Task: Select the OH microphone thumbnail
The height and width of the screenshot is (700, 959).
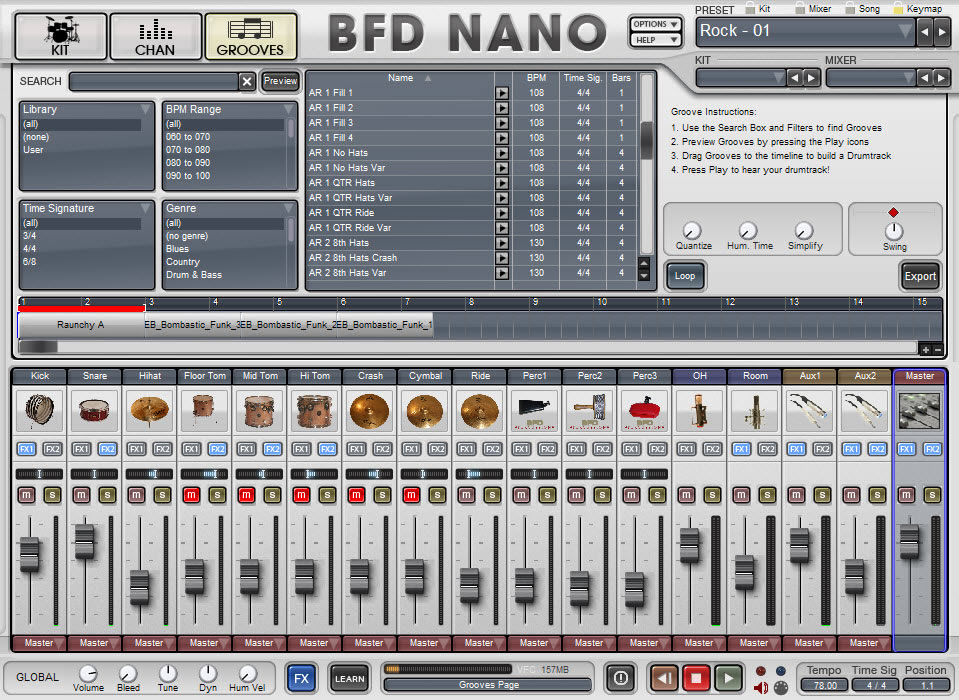Action: [700, 410]
